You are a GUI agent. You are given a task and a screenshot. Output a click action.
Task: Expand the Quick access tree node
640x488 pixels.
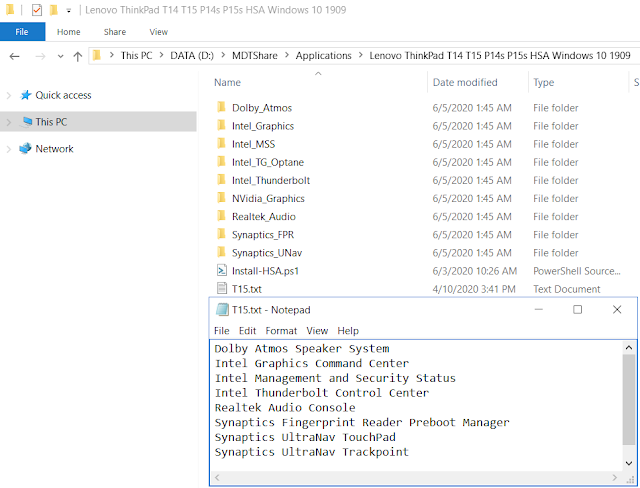(9, 95)
